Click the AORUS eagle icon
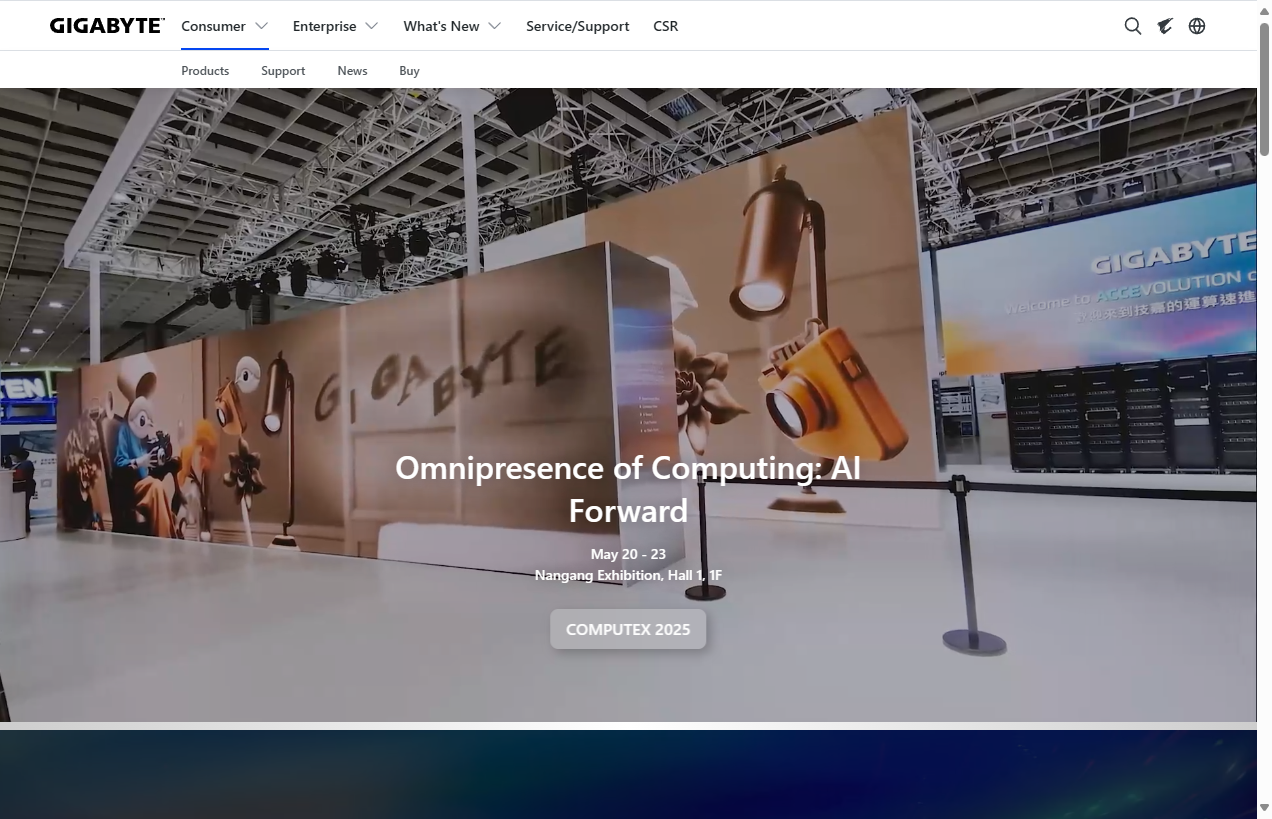 (x=1165, y=26)
